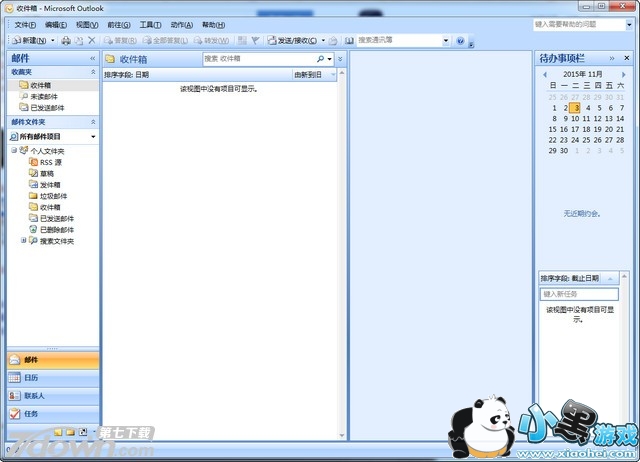640x462 pixels.
Task: Click the 发送/接收 send/receive button
Action: (x=292, y=40)
